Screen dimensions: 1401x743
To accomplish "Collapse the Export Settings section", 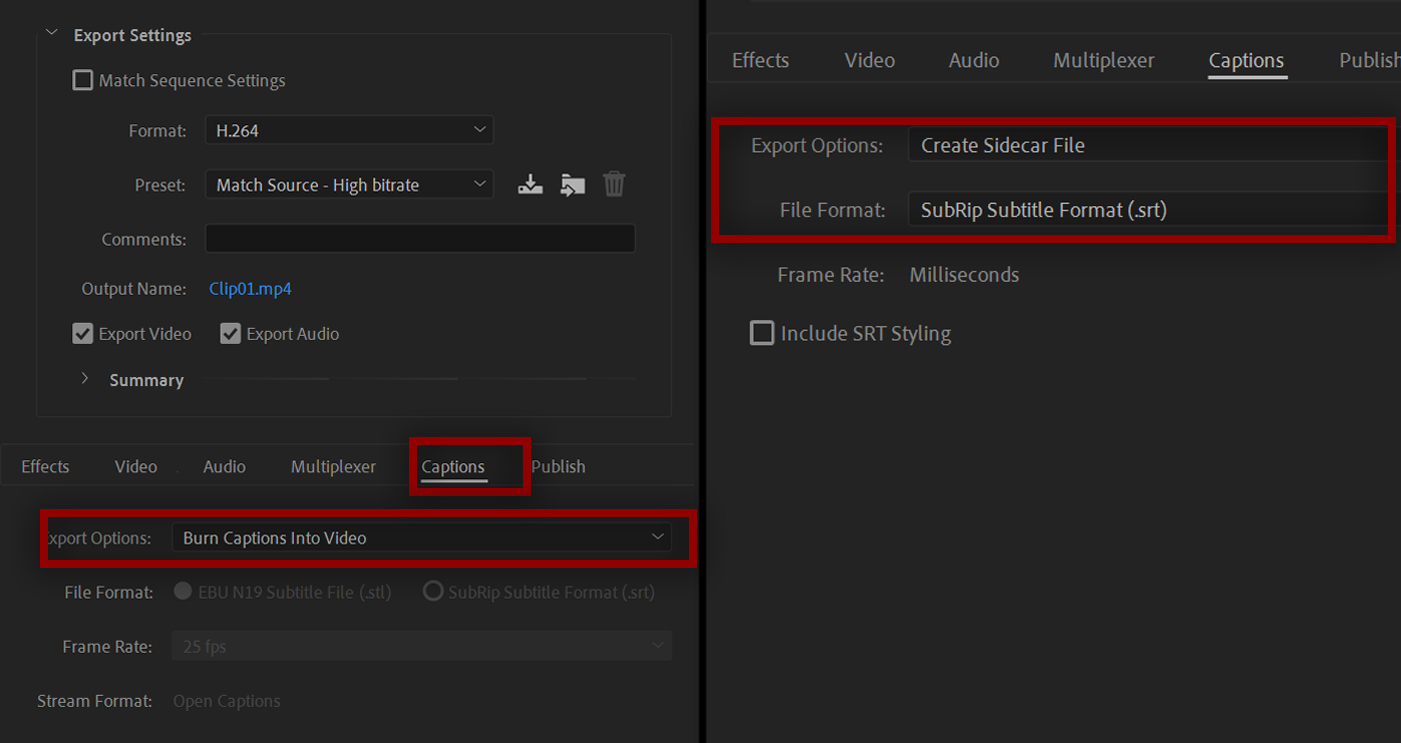I will pos(51,33).
